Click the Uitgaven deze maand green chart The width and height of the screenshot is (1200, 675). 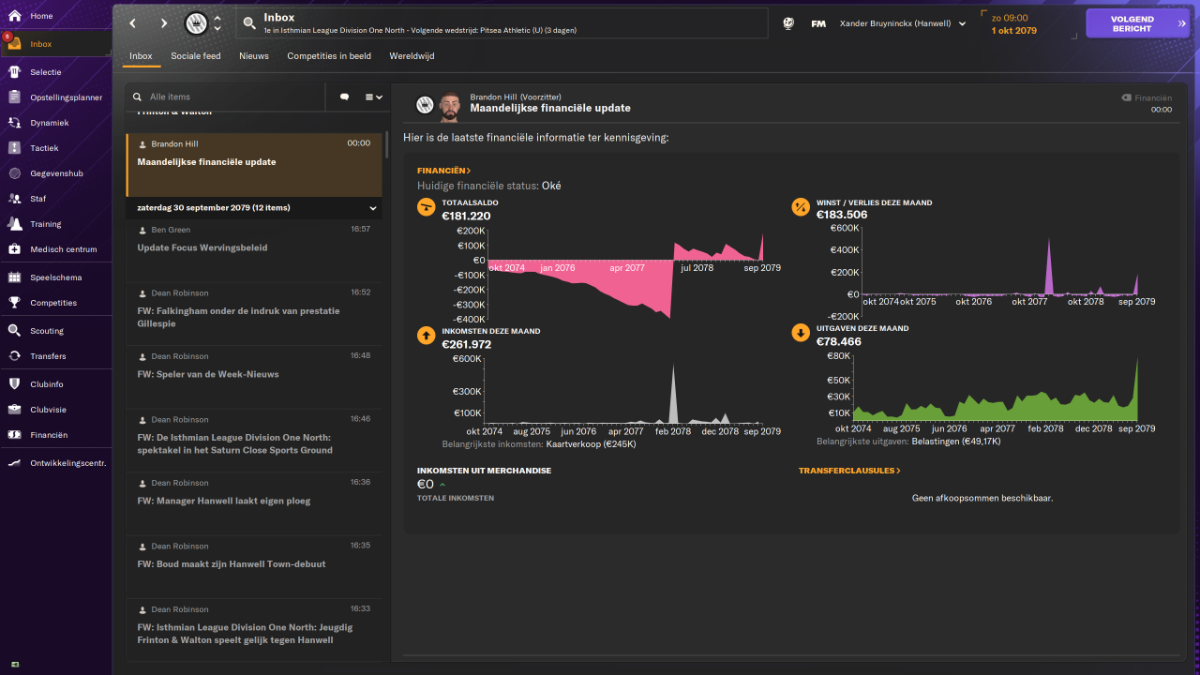pos(995,388)
